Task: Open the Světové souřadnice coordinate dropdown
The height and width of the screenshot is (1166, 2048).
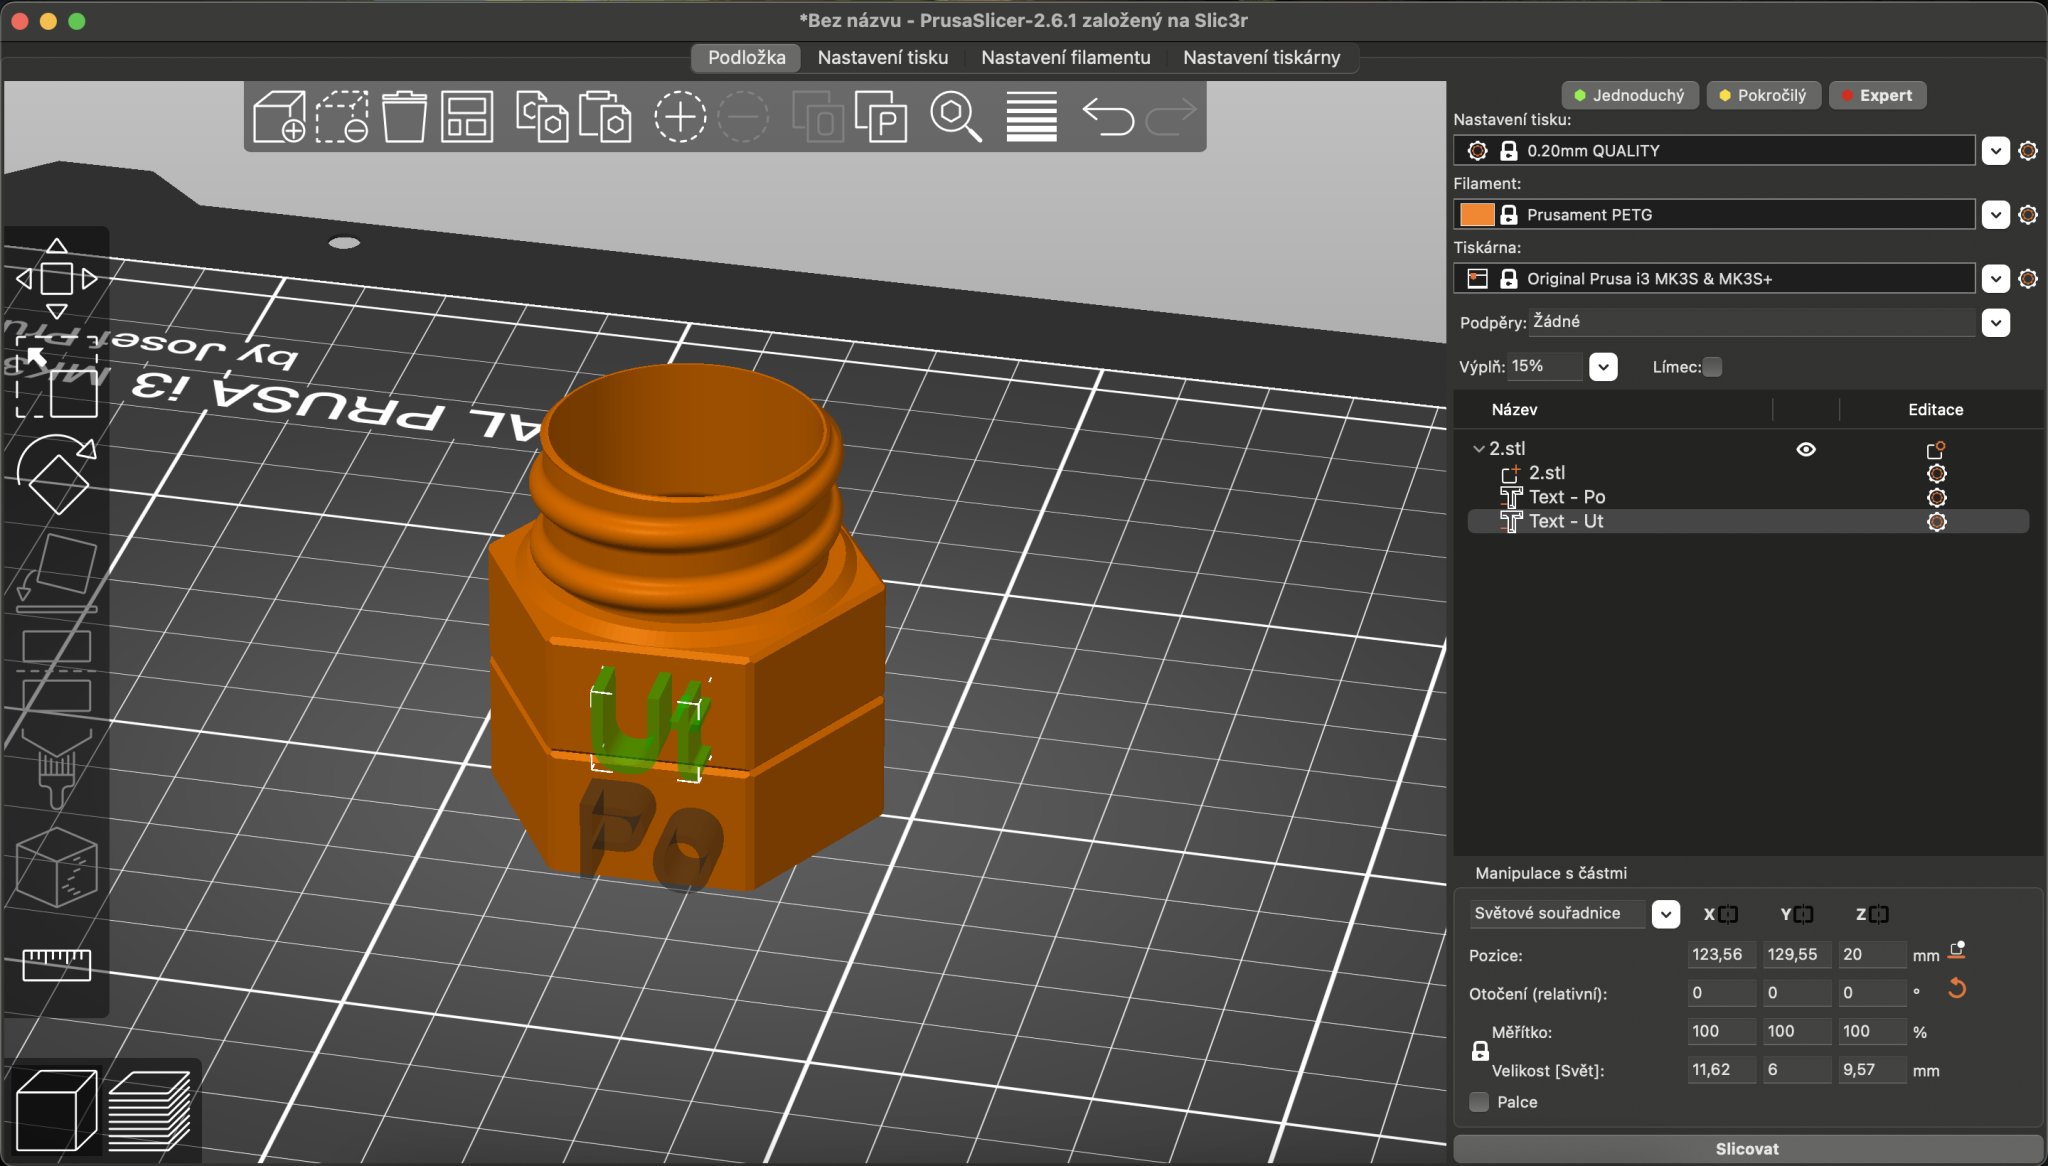Action: [1665, 914]
